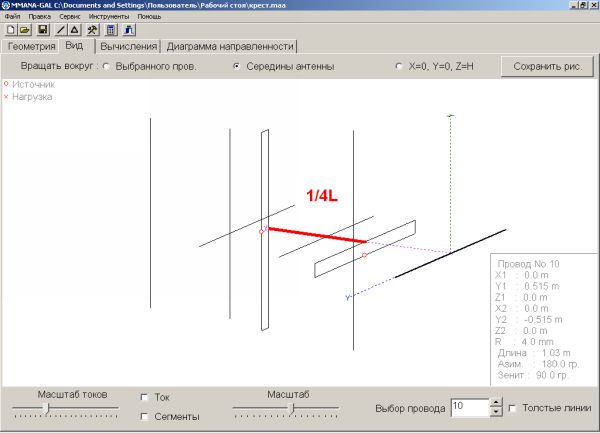600x434 pixels.
Task: Switch to the Диаграмма направленности tab
Action: [x=230, y=46]
